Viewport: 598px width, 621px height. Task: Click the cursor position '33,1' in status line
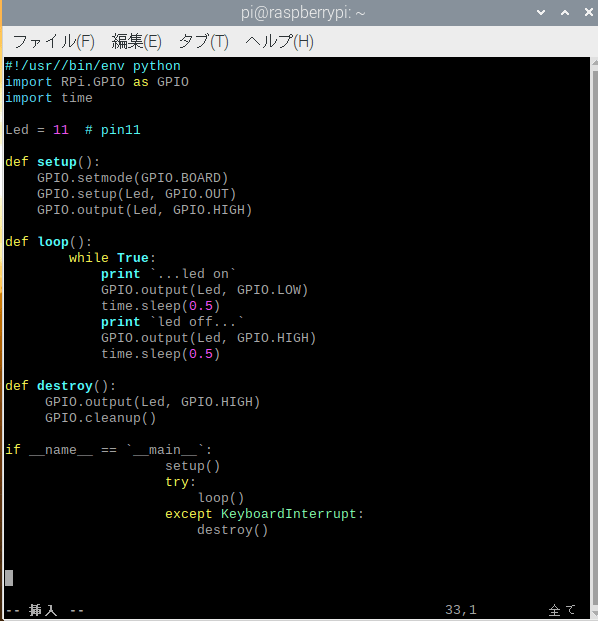tap(461, 610)
